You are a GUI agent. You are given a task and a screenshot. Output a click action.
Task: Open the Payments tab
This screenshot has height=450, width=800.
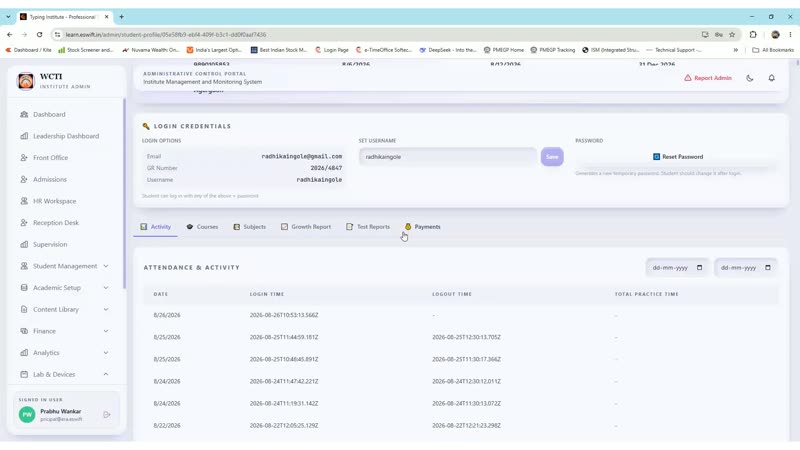click(x=422, y=227)
